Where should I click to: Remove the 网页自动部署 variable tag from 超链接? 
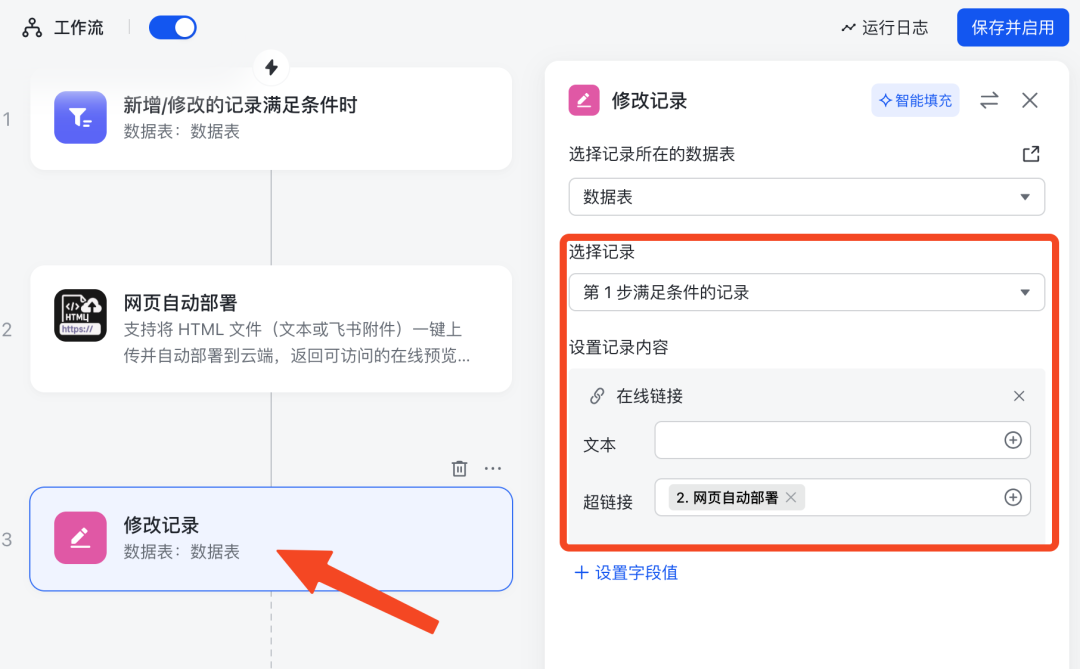(x=789, y=497)
